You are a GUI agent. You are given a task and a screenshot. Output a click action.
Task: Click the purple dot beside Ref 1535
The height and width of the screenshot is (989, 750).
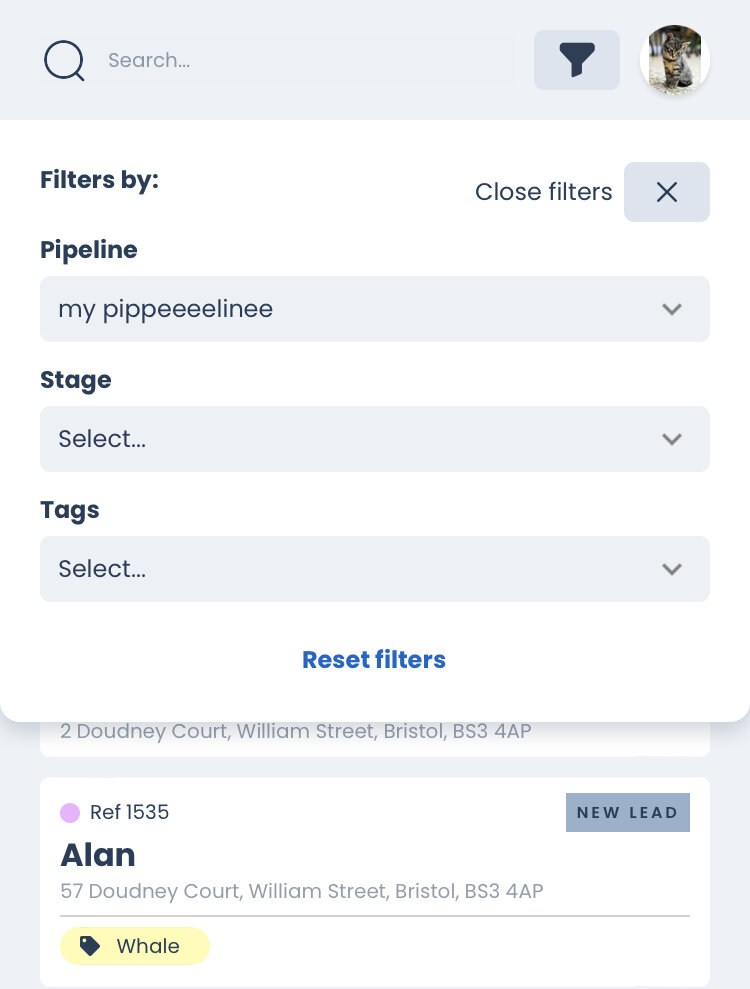70,813
